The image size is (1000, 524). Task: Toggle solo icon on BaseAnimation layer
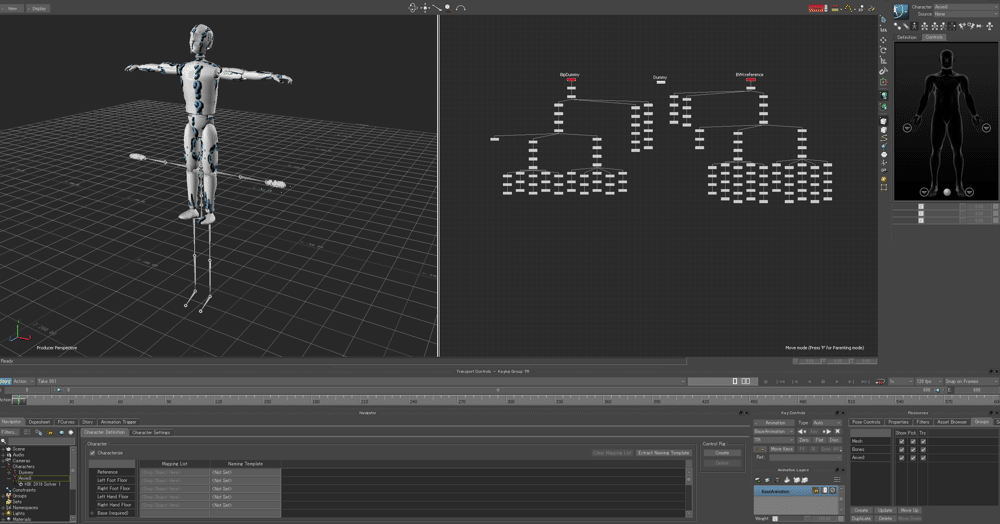825,490
